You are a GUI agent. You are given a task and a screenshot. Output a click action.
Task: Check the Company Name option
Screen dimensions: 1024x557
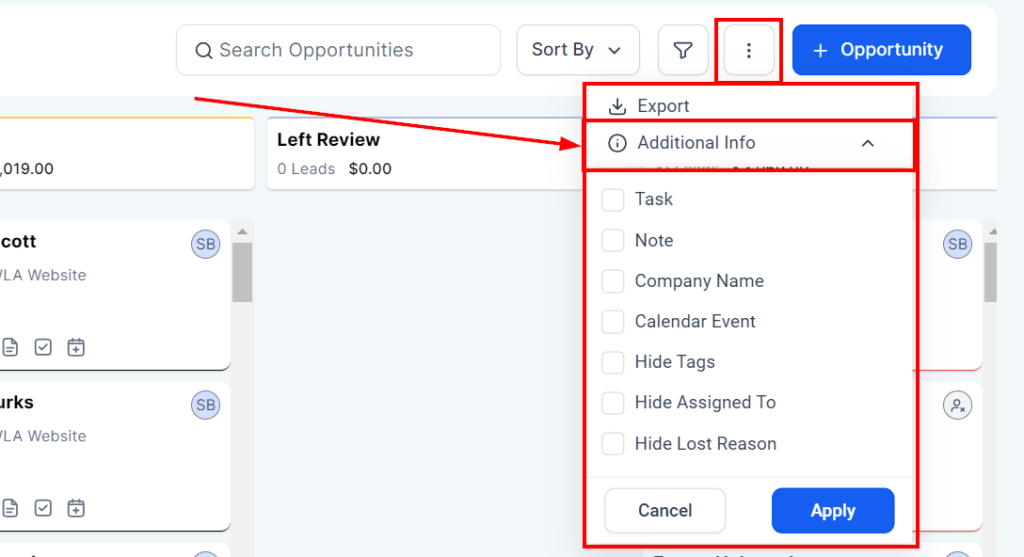point(613,282)
